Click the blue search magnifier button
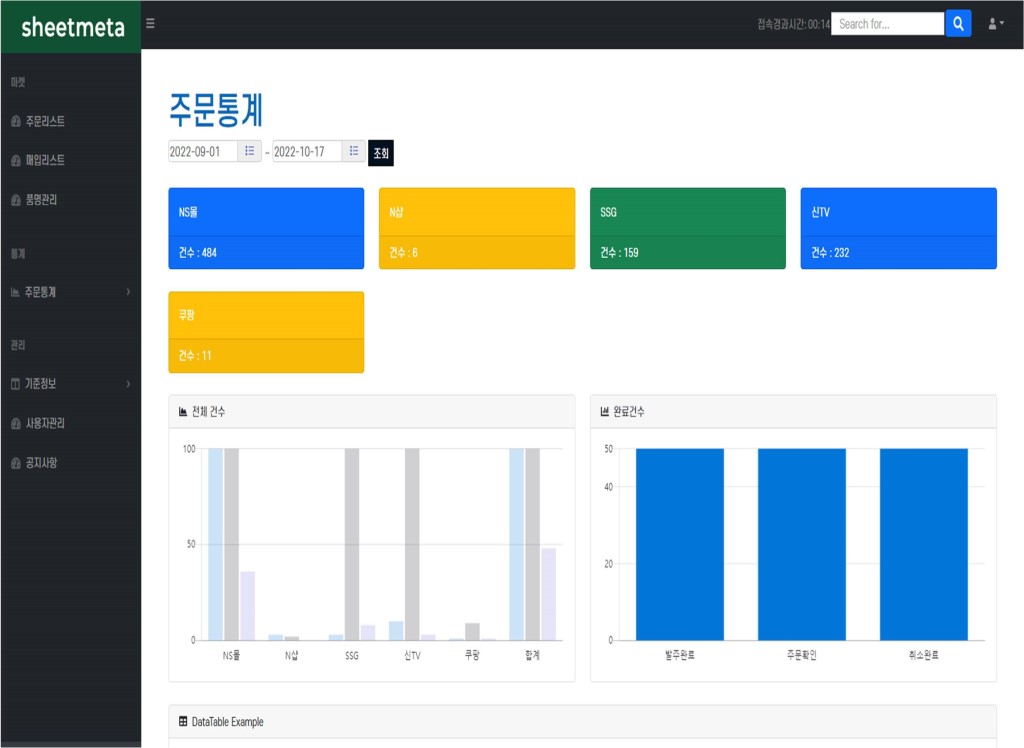The height and width of the screenshot is (748, 1024). 958,24
